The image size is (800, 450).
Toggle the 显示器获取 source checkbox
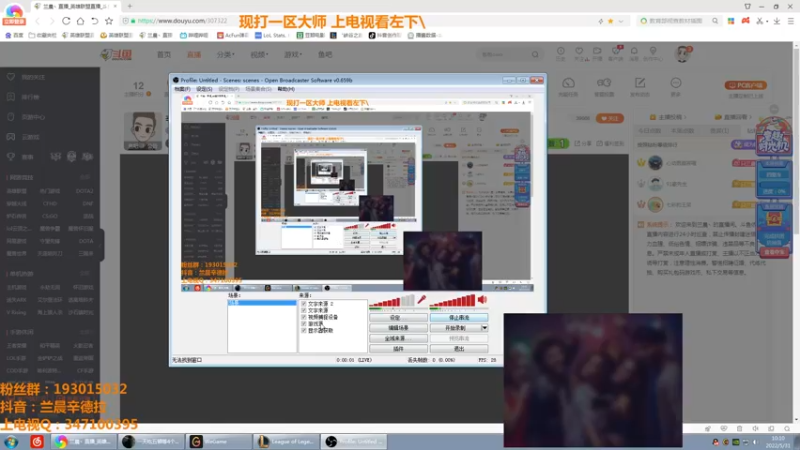[304, 330]
